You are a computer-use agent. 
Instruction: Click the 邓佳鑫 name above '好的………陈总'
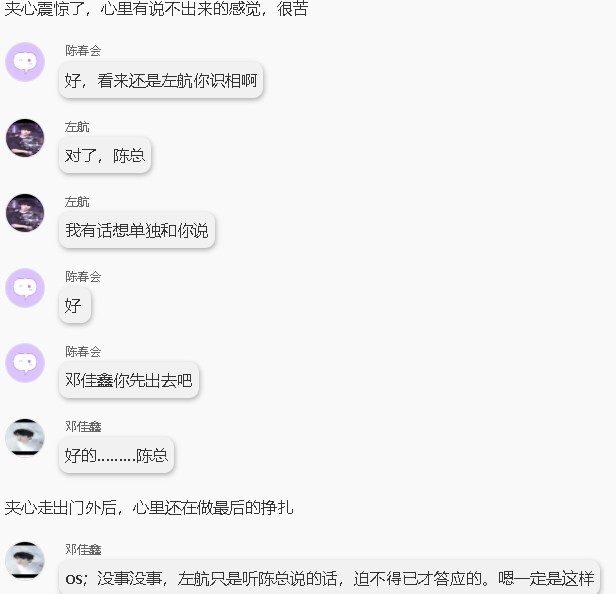(83, 427)
